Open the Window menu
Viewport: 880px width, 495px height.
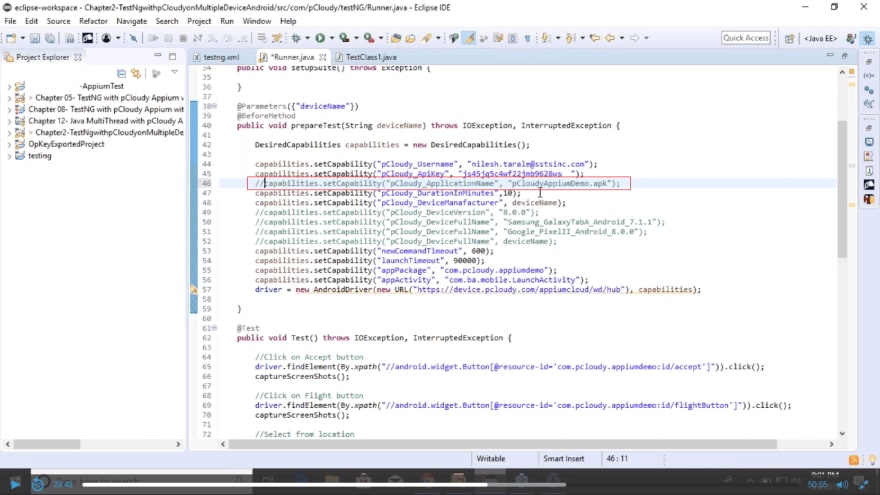tap(256, 21)
